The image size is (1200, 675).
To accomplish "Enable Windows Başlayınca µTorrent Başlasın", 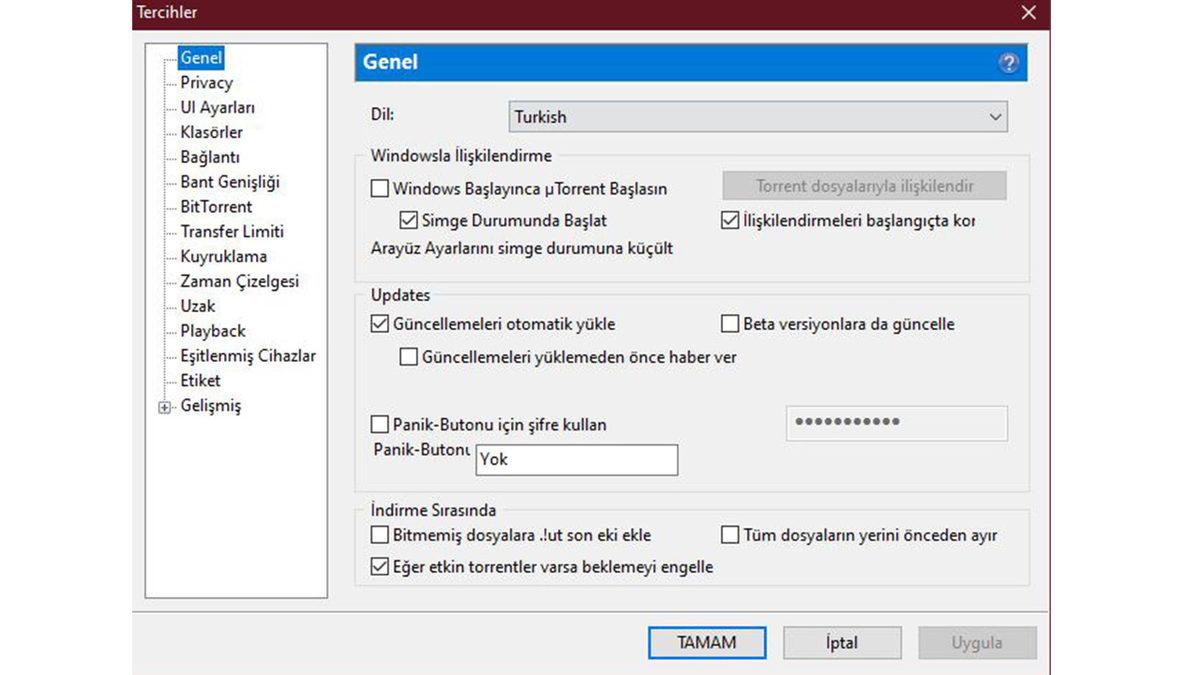I will [379, 188].
